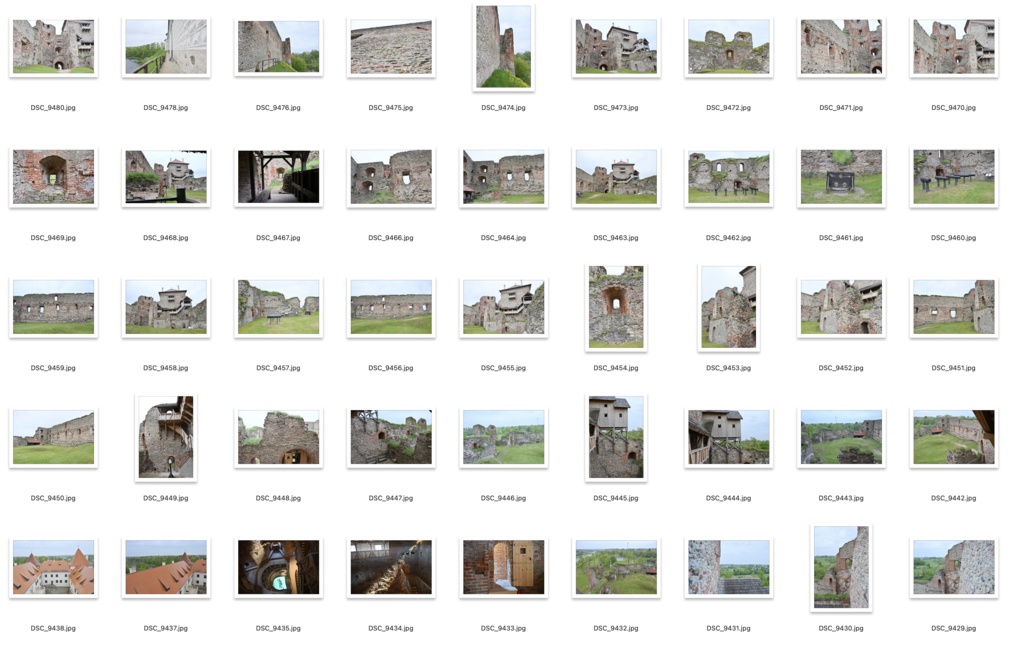Click the filename label DSC_9442.jpg

coord(953,498)
